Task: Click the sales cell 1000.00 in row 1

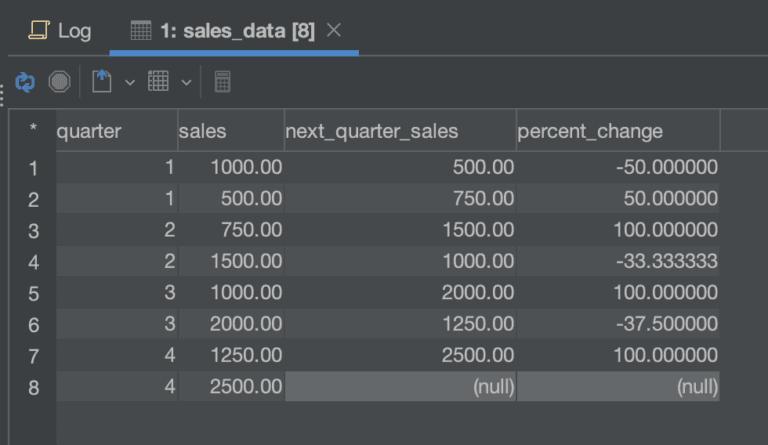Action: [x=231, y=167]
